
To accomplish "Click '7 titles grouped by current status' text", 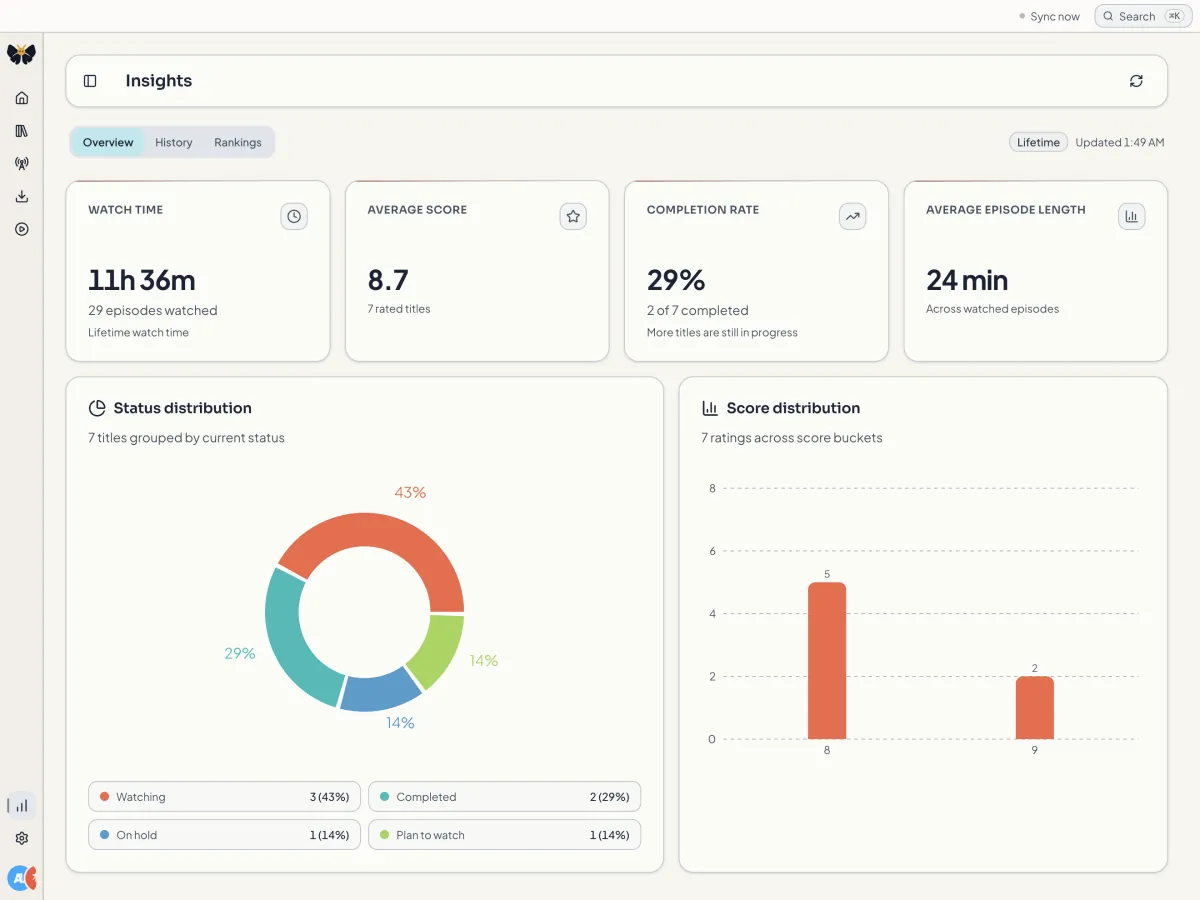I will [x=186, y=438].
